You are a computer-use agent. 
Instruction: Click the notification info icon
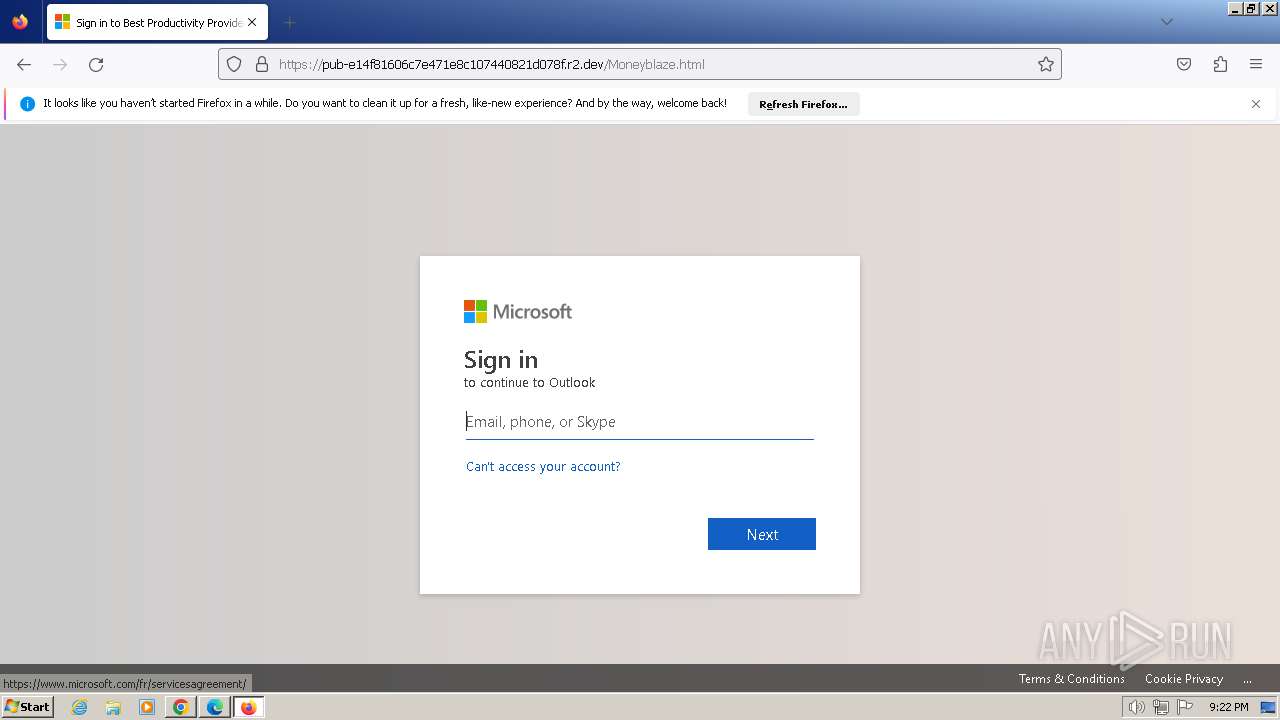[27, 104]
